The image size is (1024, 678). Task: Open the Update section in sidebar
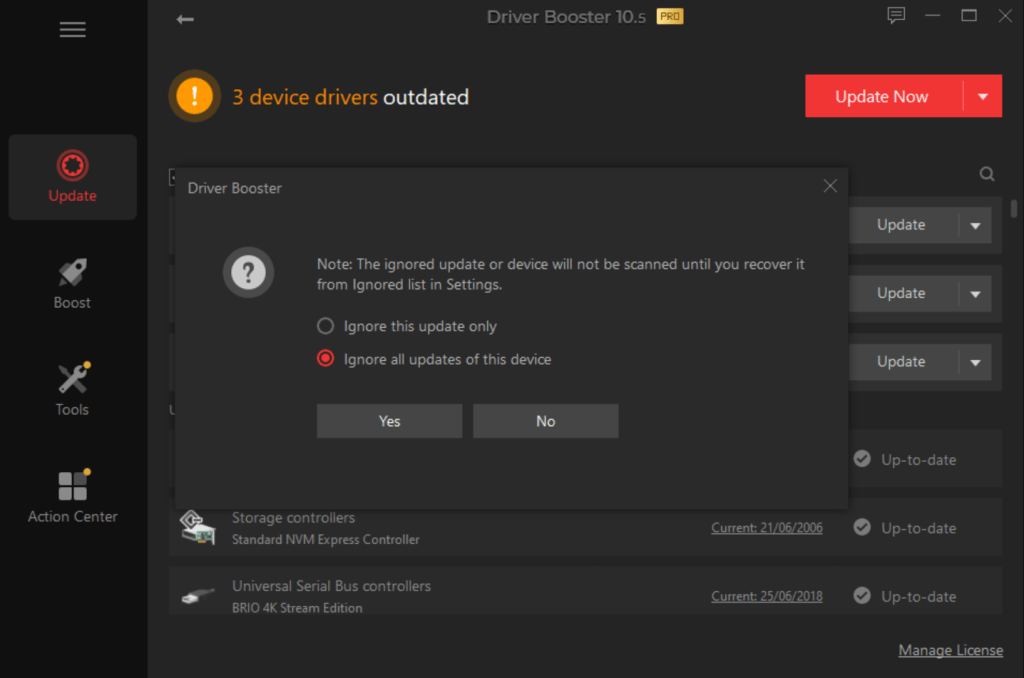[x=72, y=177]
